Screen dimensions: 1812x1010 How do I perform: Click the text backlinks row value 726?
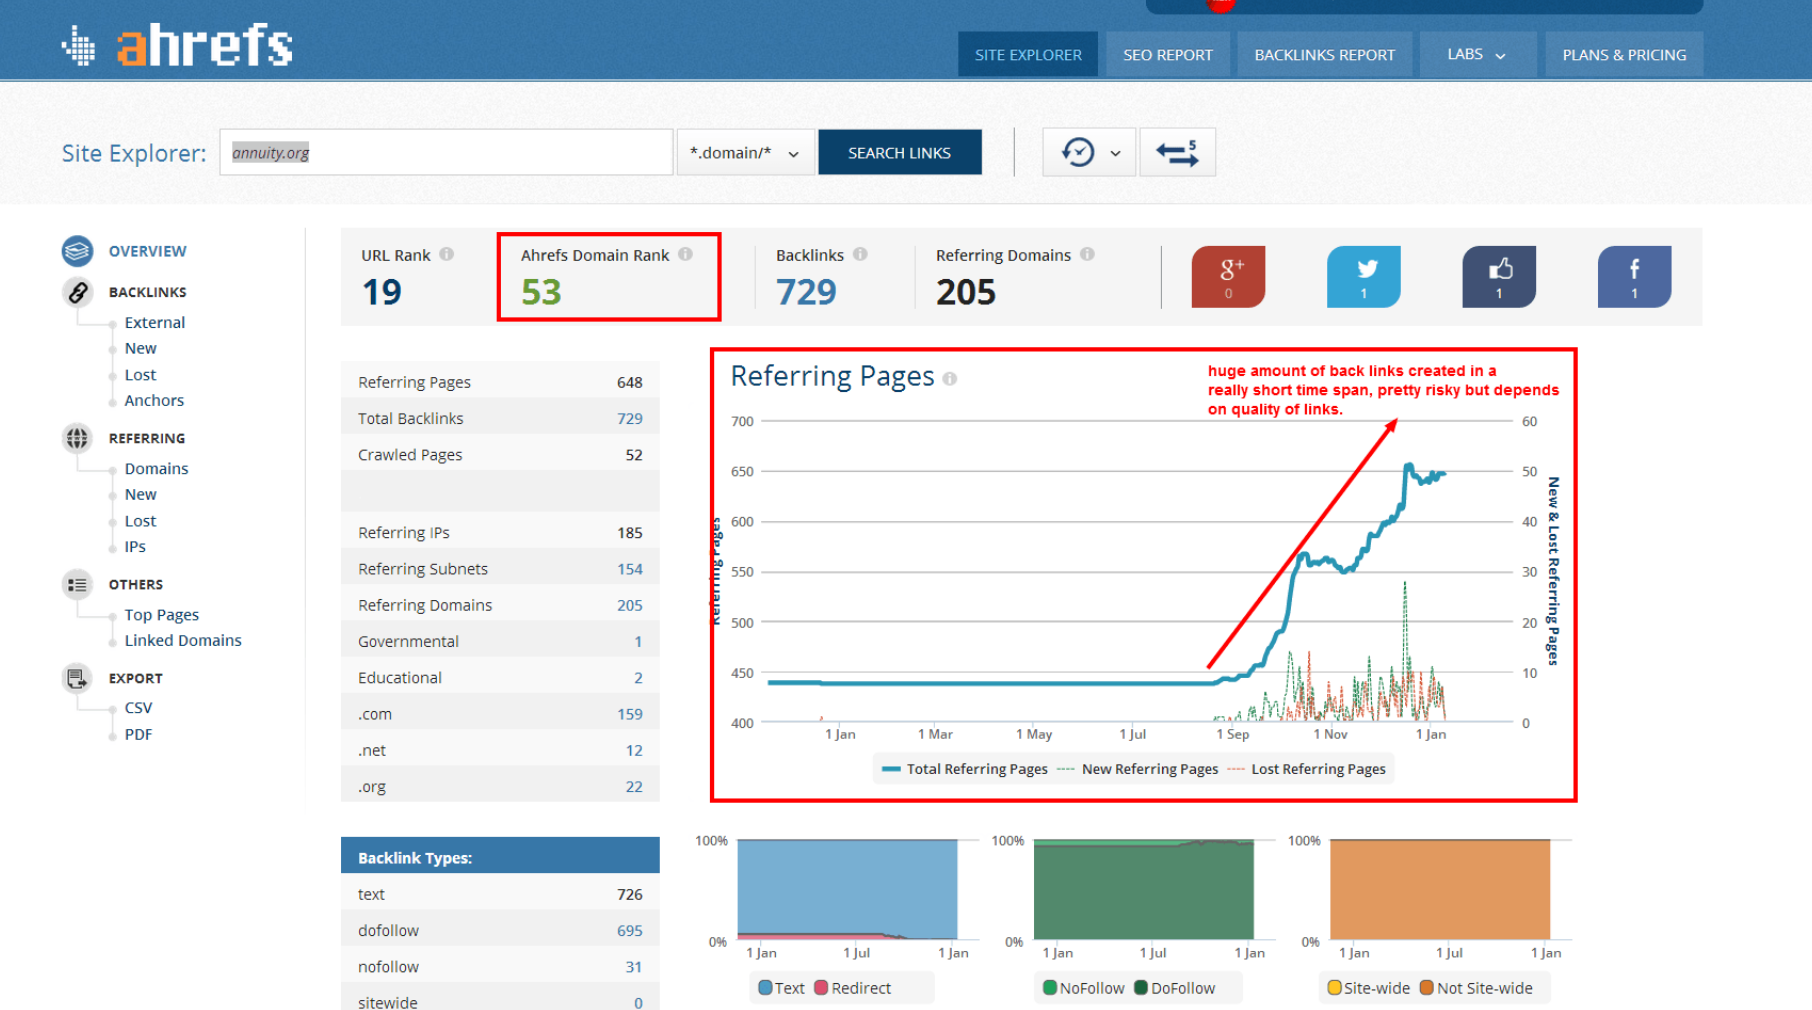coord(629,894)
